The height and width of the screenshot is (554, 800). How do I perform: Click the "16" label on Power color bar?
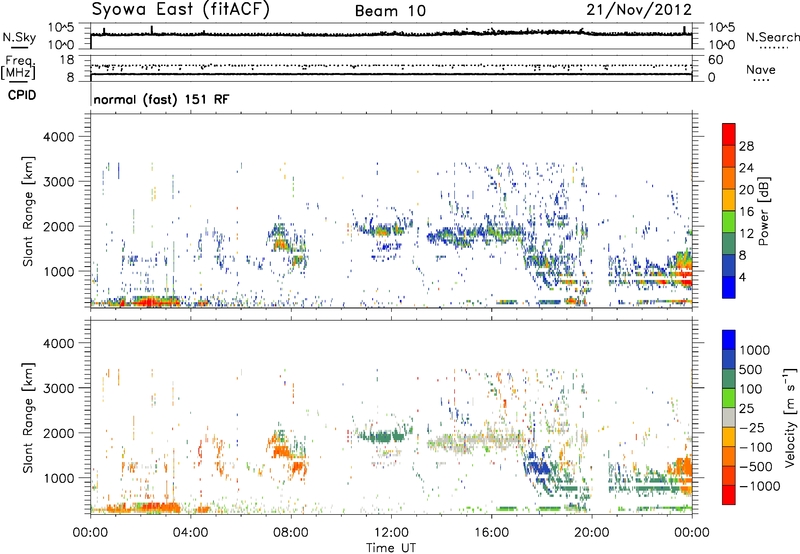746,212
